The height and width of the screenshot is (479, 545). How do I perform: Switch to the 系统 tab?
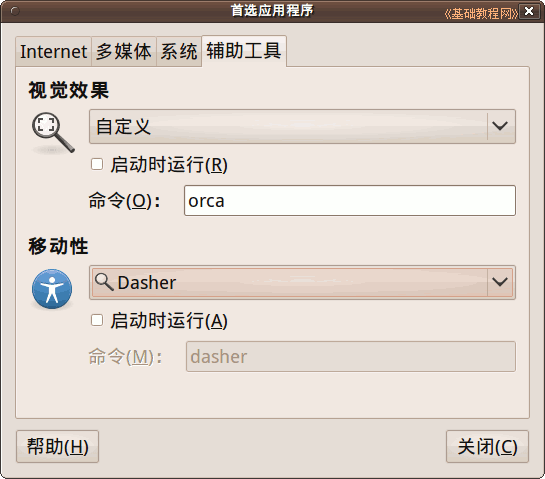[179, 51]
